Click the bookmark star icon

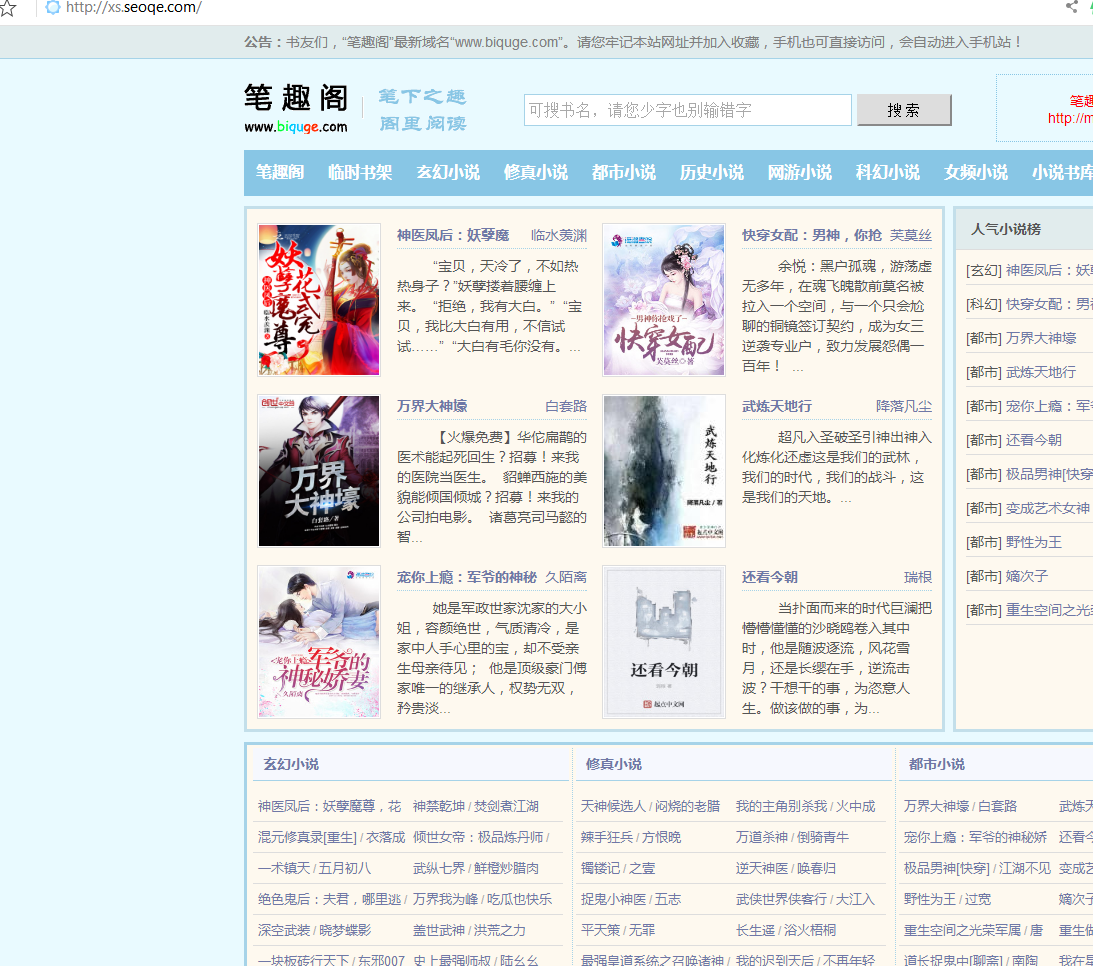pos(8,8)
